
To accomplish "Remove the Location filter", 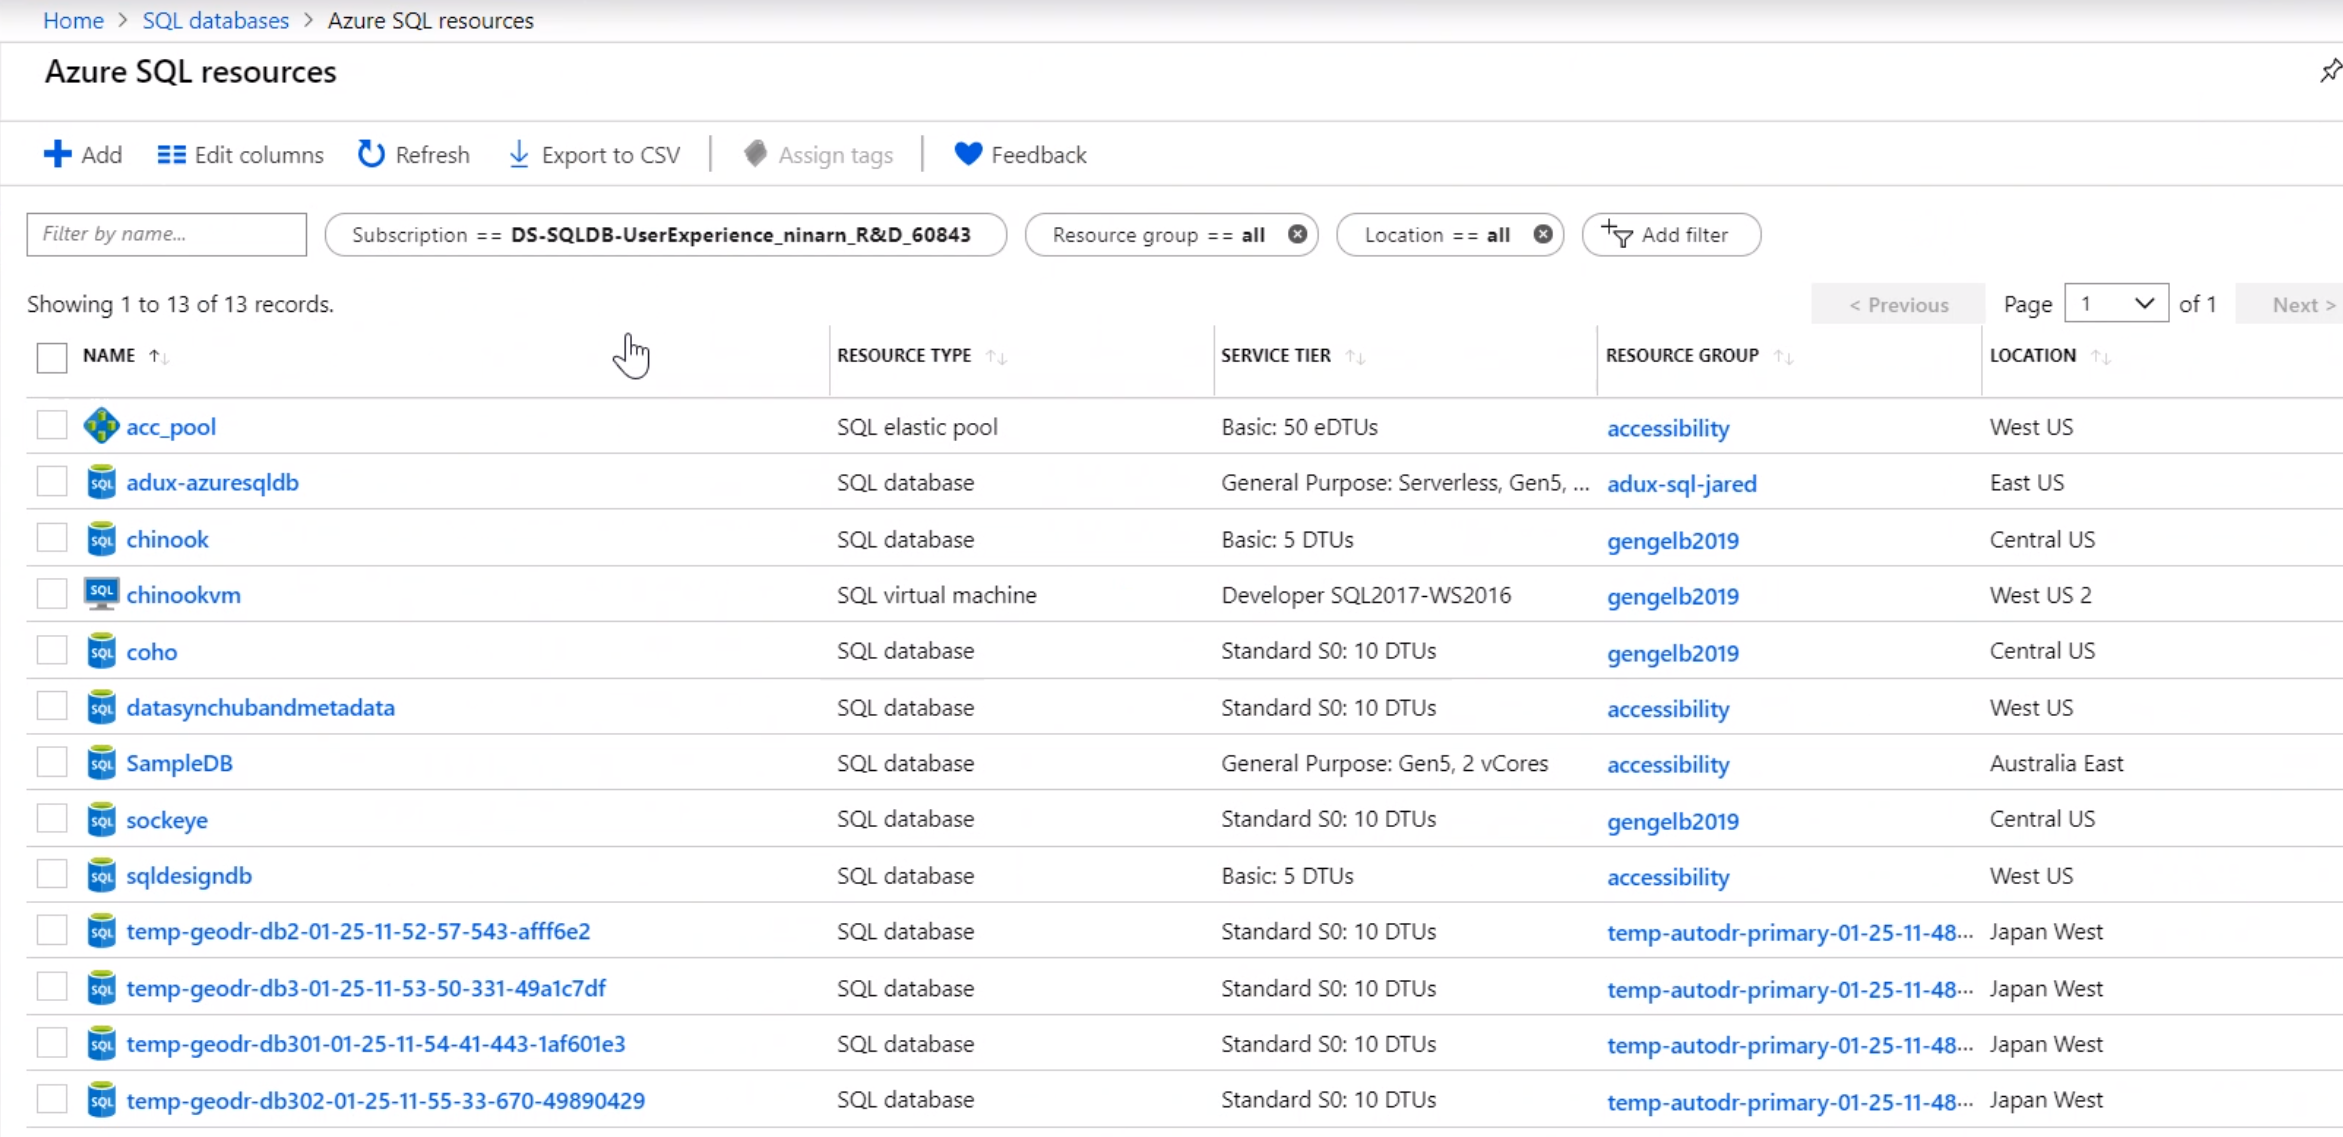I will (x=1543, y=234).
